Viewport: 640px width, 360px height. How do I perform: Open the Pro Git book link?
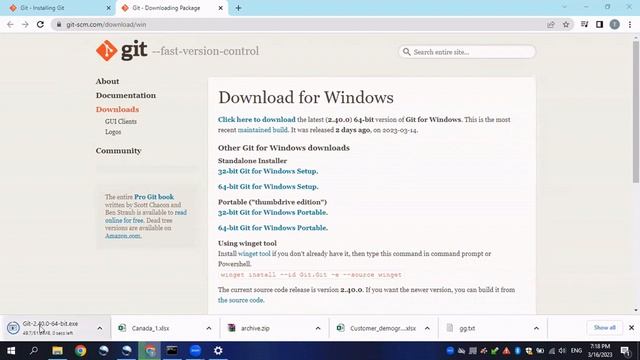[x=154, y=197]
